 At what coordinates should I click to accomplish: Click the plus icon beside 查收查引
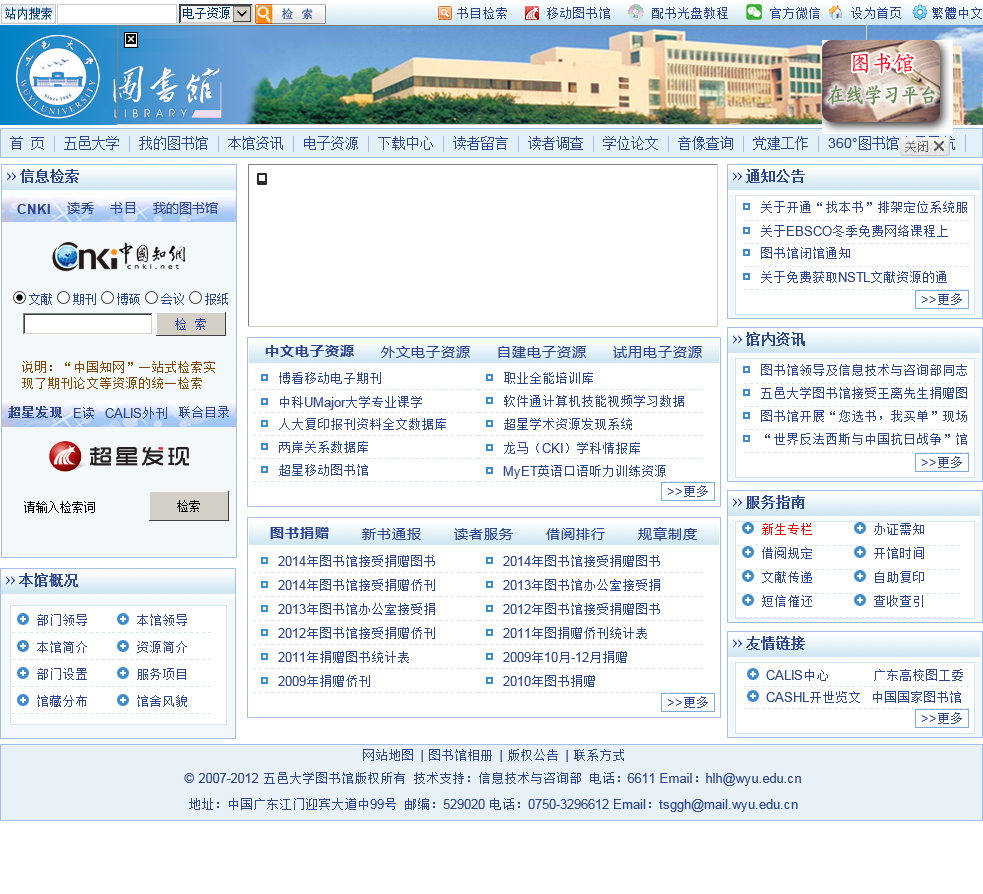(x=860, y=601)
